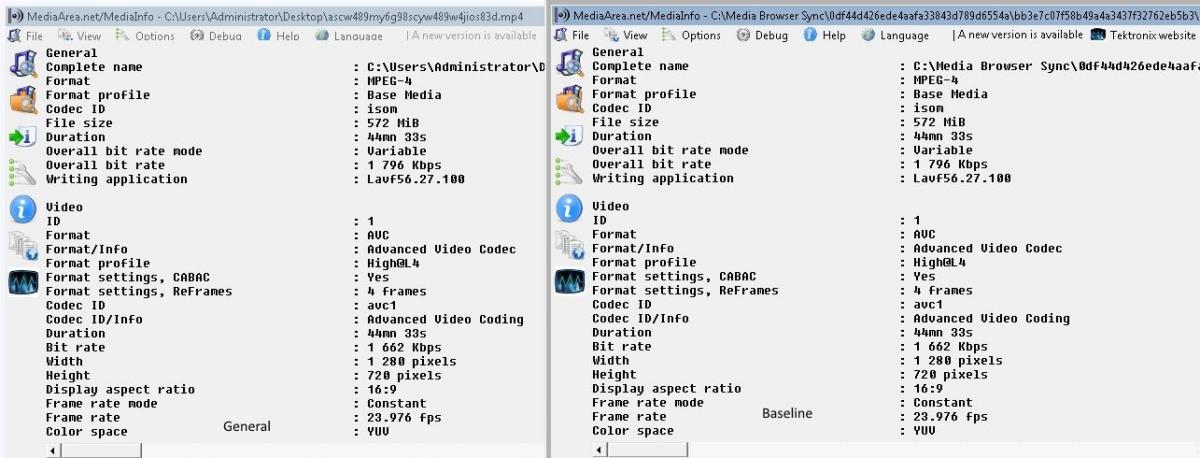Open Help menu in left MediaInfo window

(x=279, y=36)
